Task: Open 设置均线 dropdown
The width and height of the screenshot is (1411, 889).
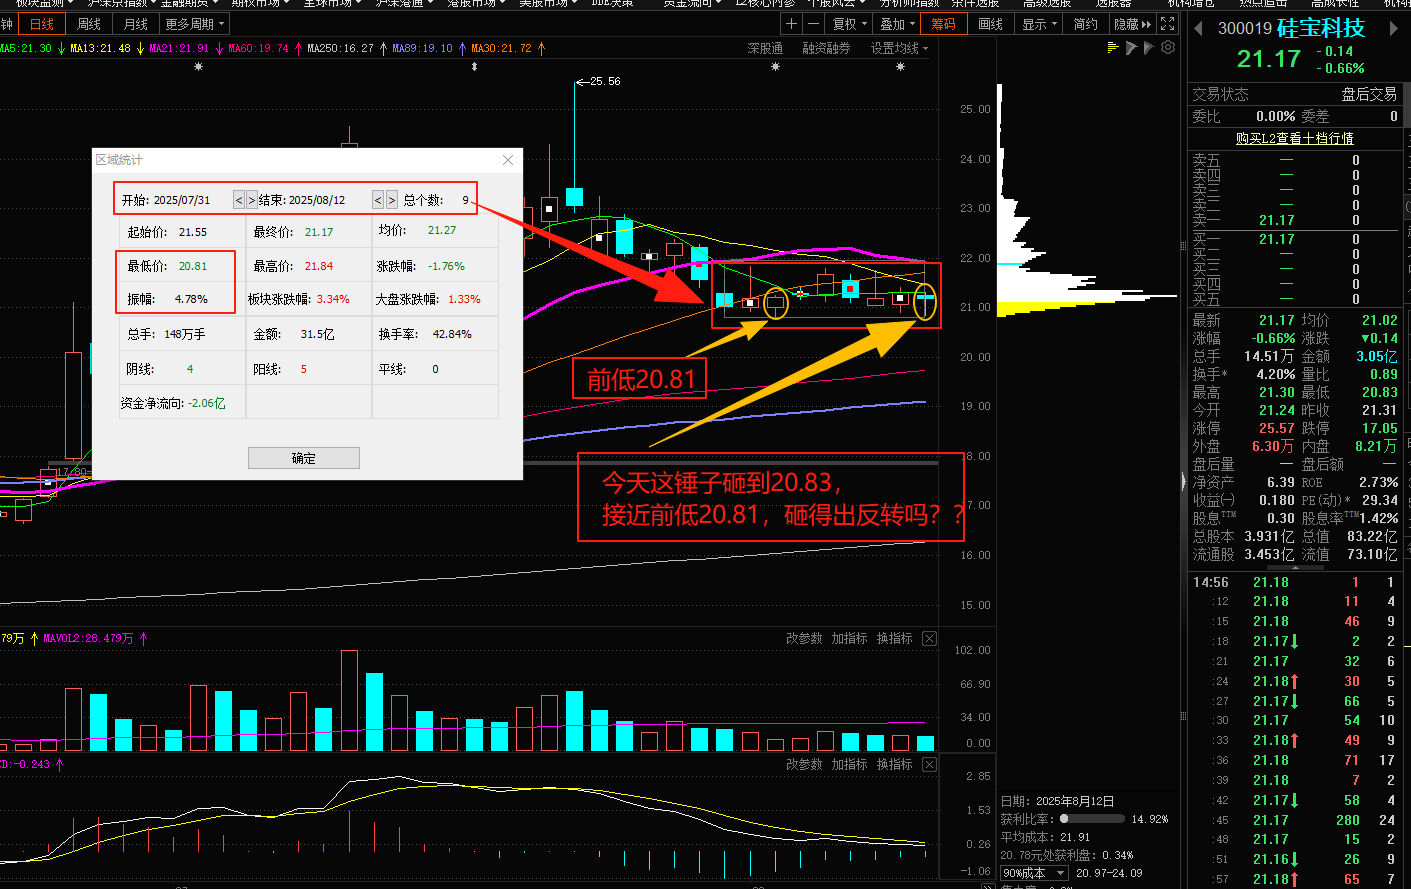Action: pos(899,48)
